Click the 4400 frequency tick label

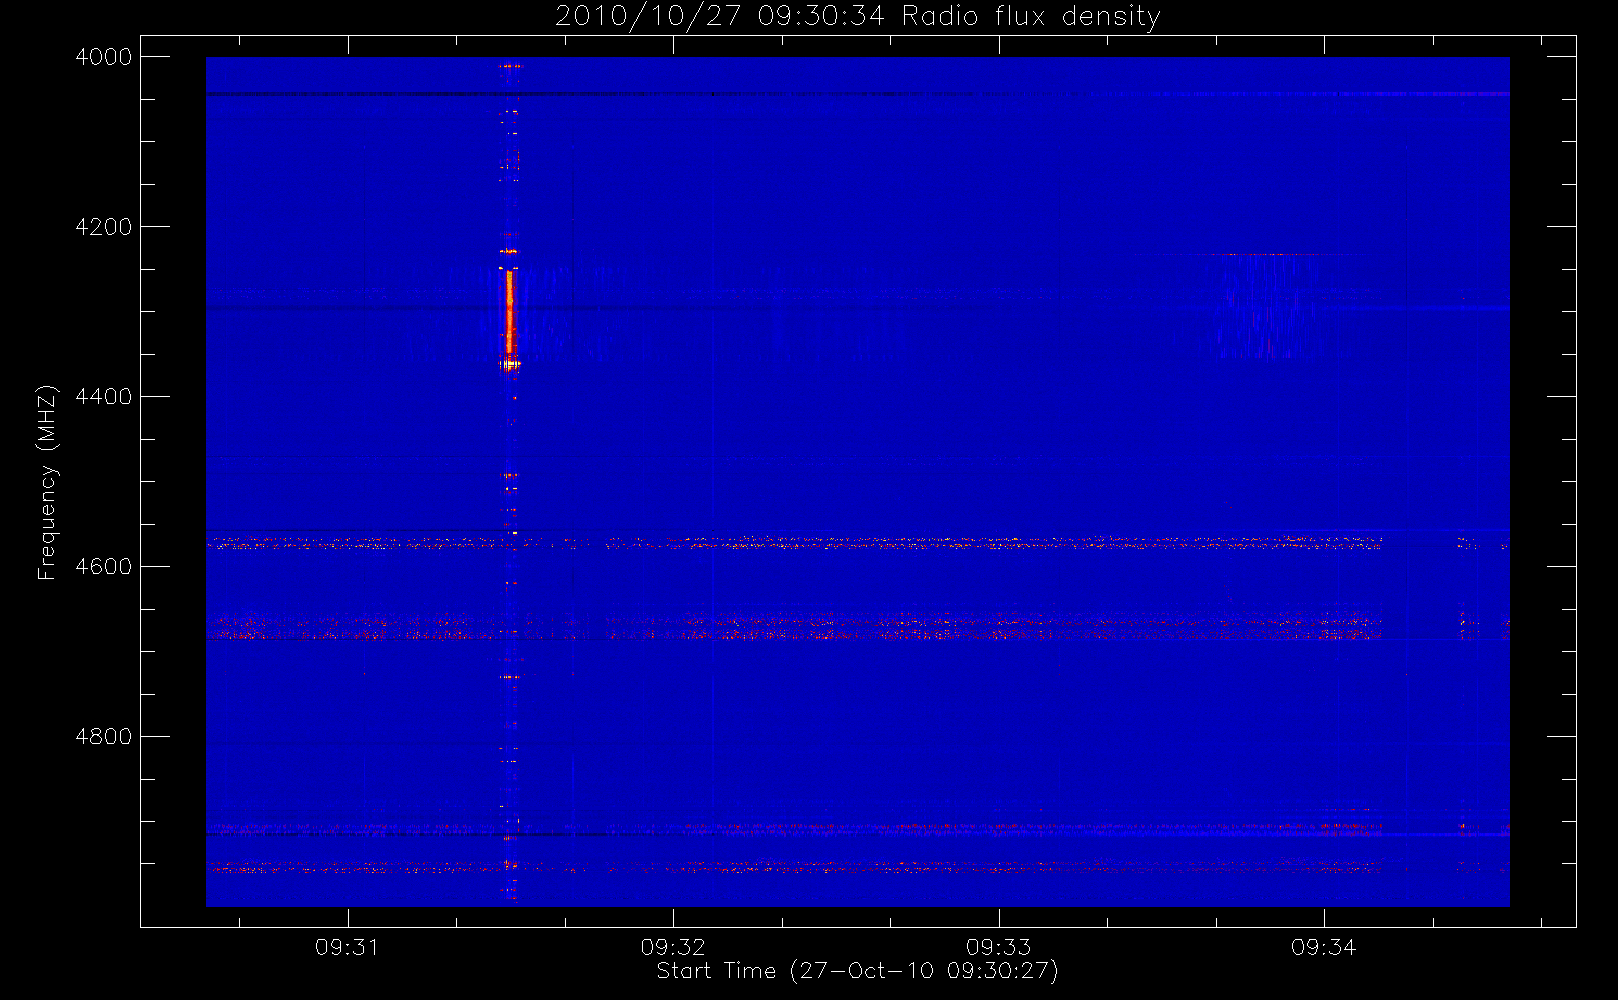(x=104, y=397)
